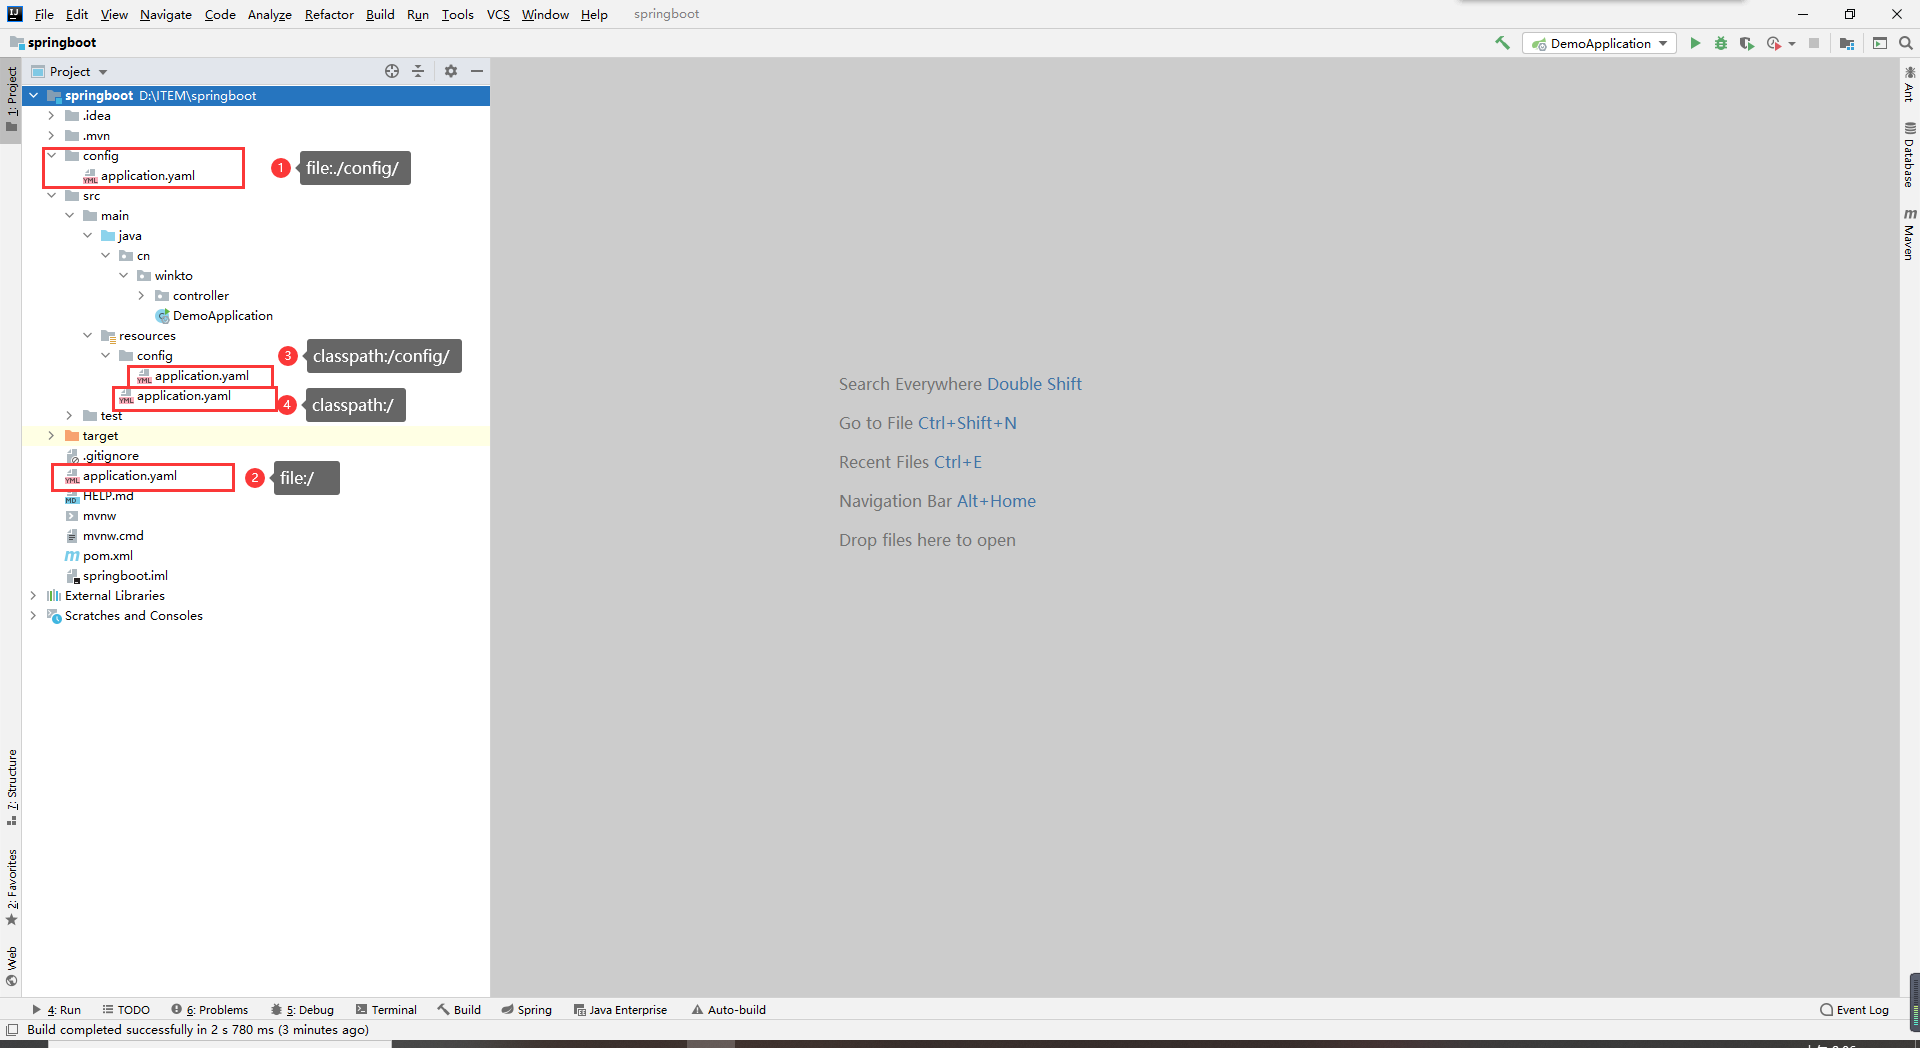Open the 2: Favorites side tab
Image resolution: width=1920 pixels, height=1048 pixels.
tap(11, 887)
